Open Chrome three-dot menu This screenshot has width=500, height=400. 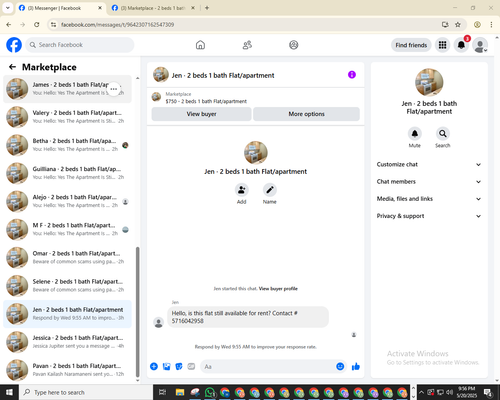491,24
